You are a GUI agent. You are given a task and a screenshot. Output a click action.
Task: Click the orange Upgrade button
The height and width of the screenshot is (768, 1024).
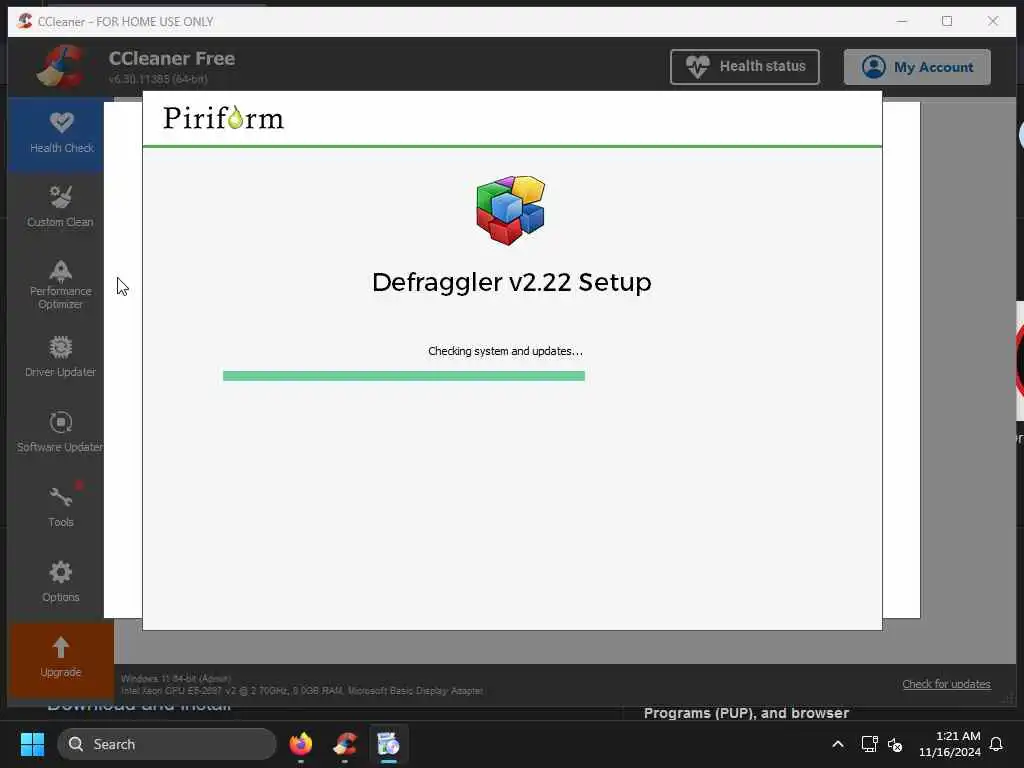click(60, 660)
